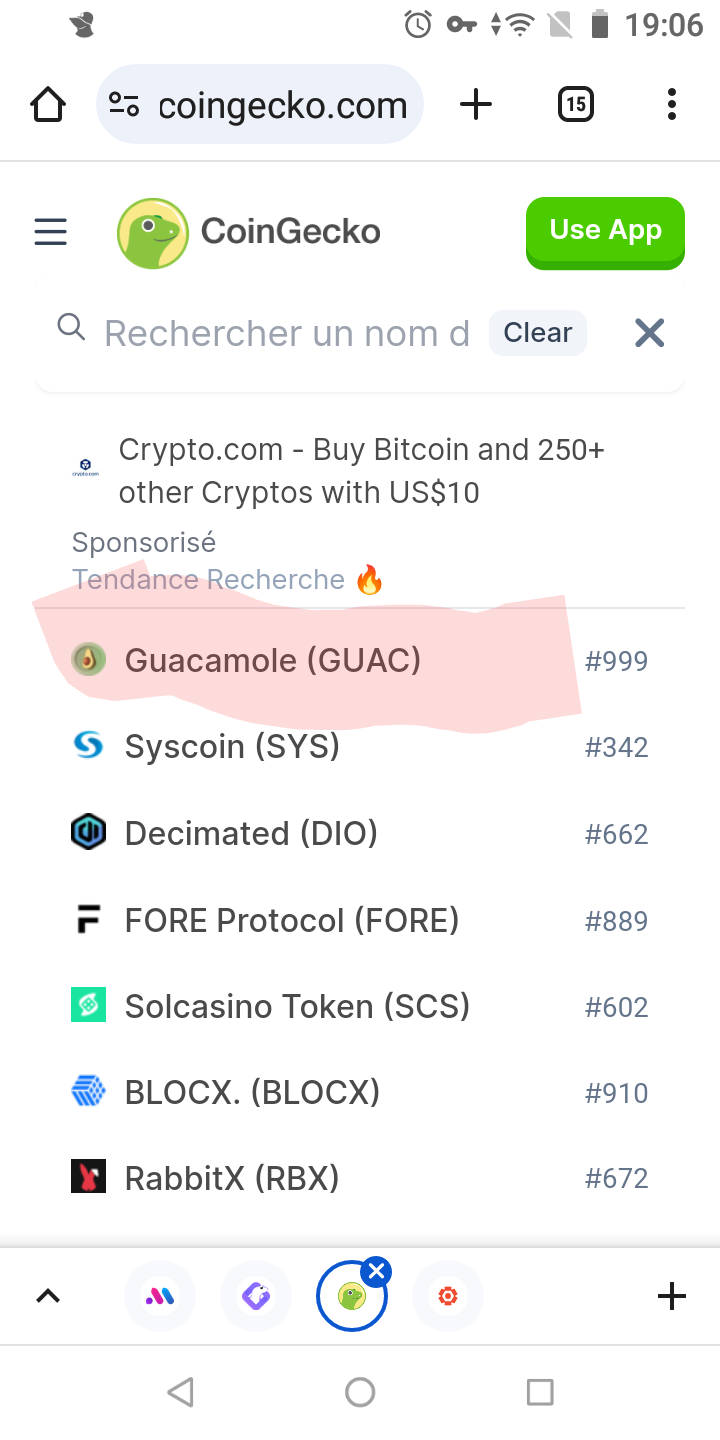The width and height of the screenshot is (720, 1440).
Task: Tap the CoinGecko gecko logo
Action: 152,233
